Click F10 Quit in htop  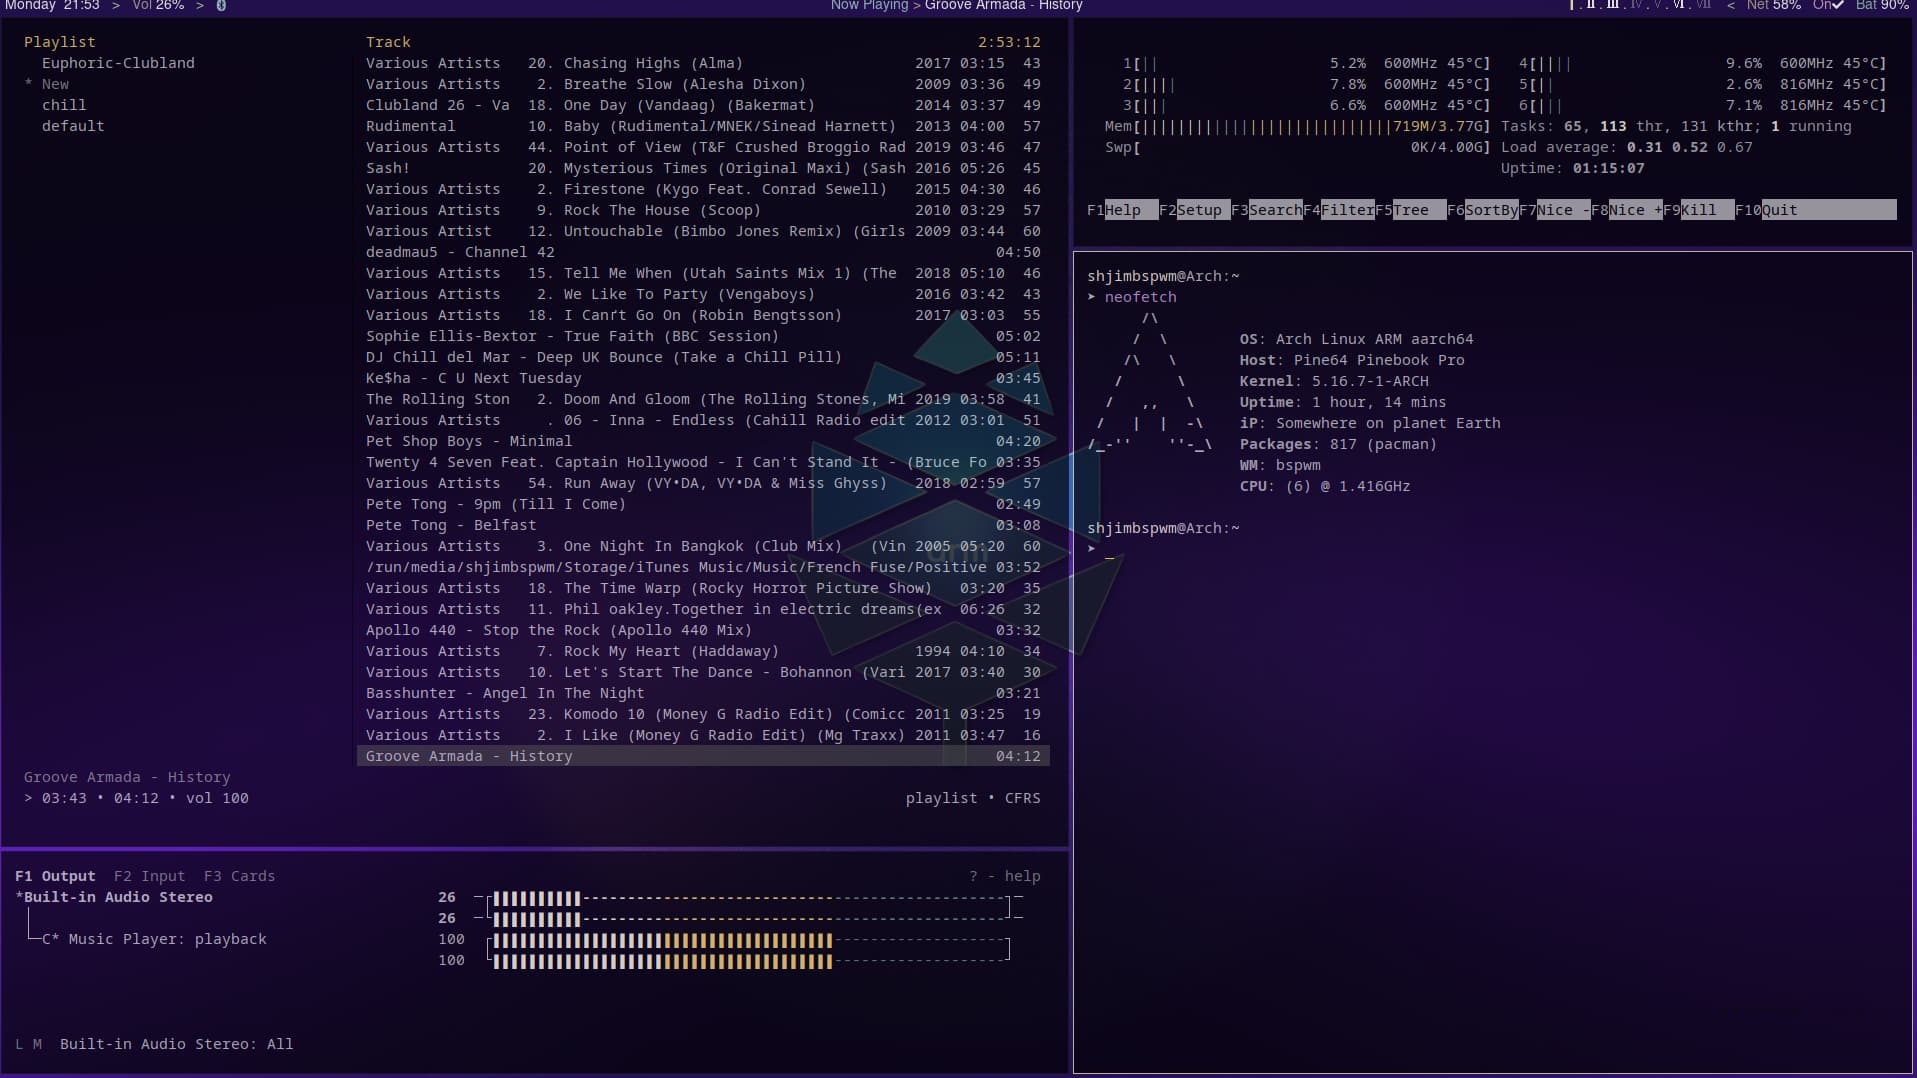[1815, 210]
